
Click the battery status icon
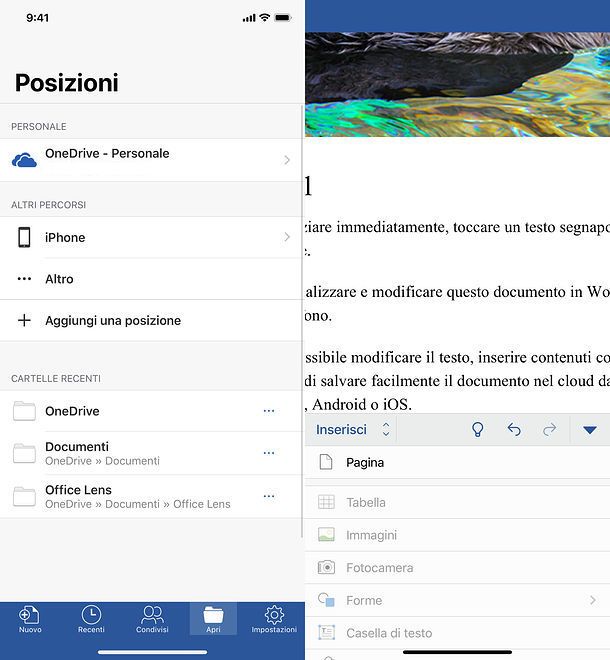coord(283,18)
